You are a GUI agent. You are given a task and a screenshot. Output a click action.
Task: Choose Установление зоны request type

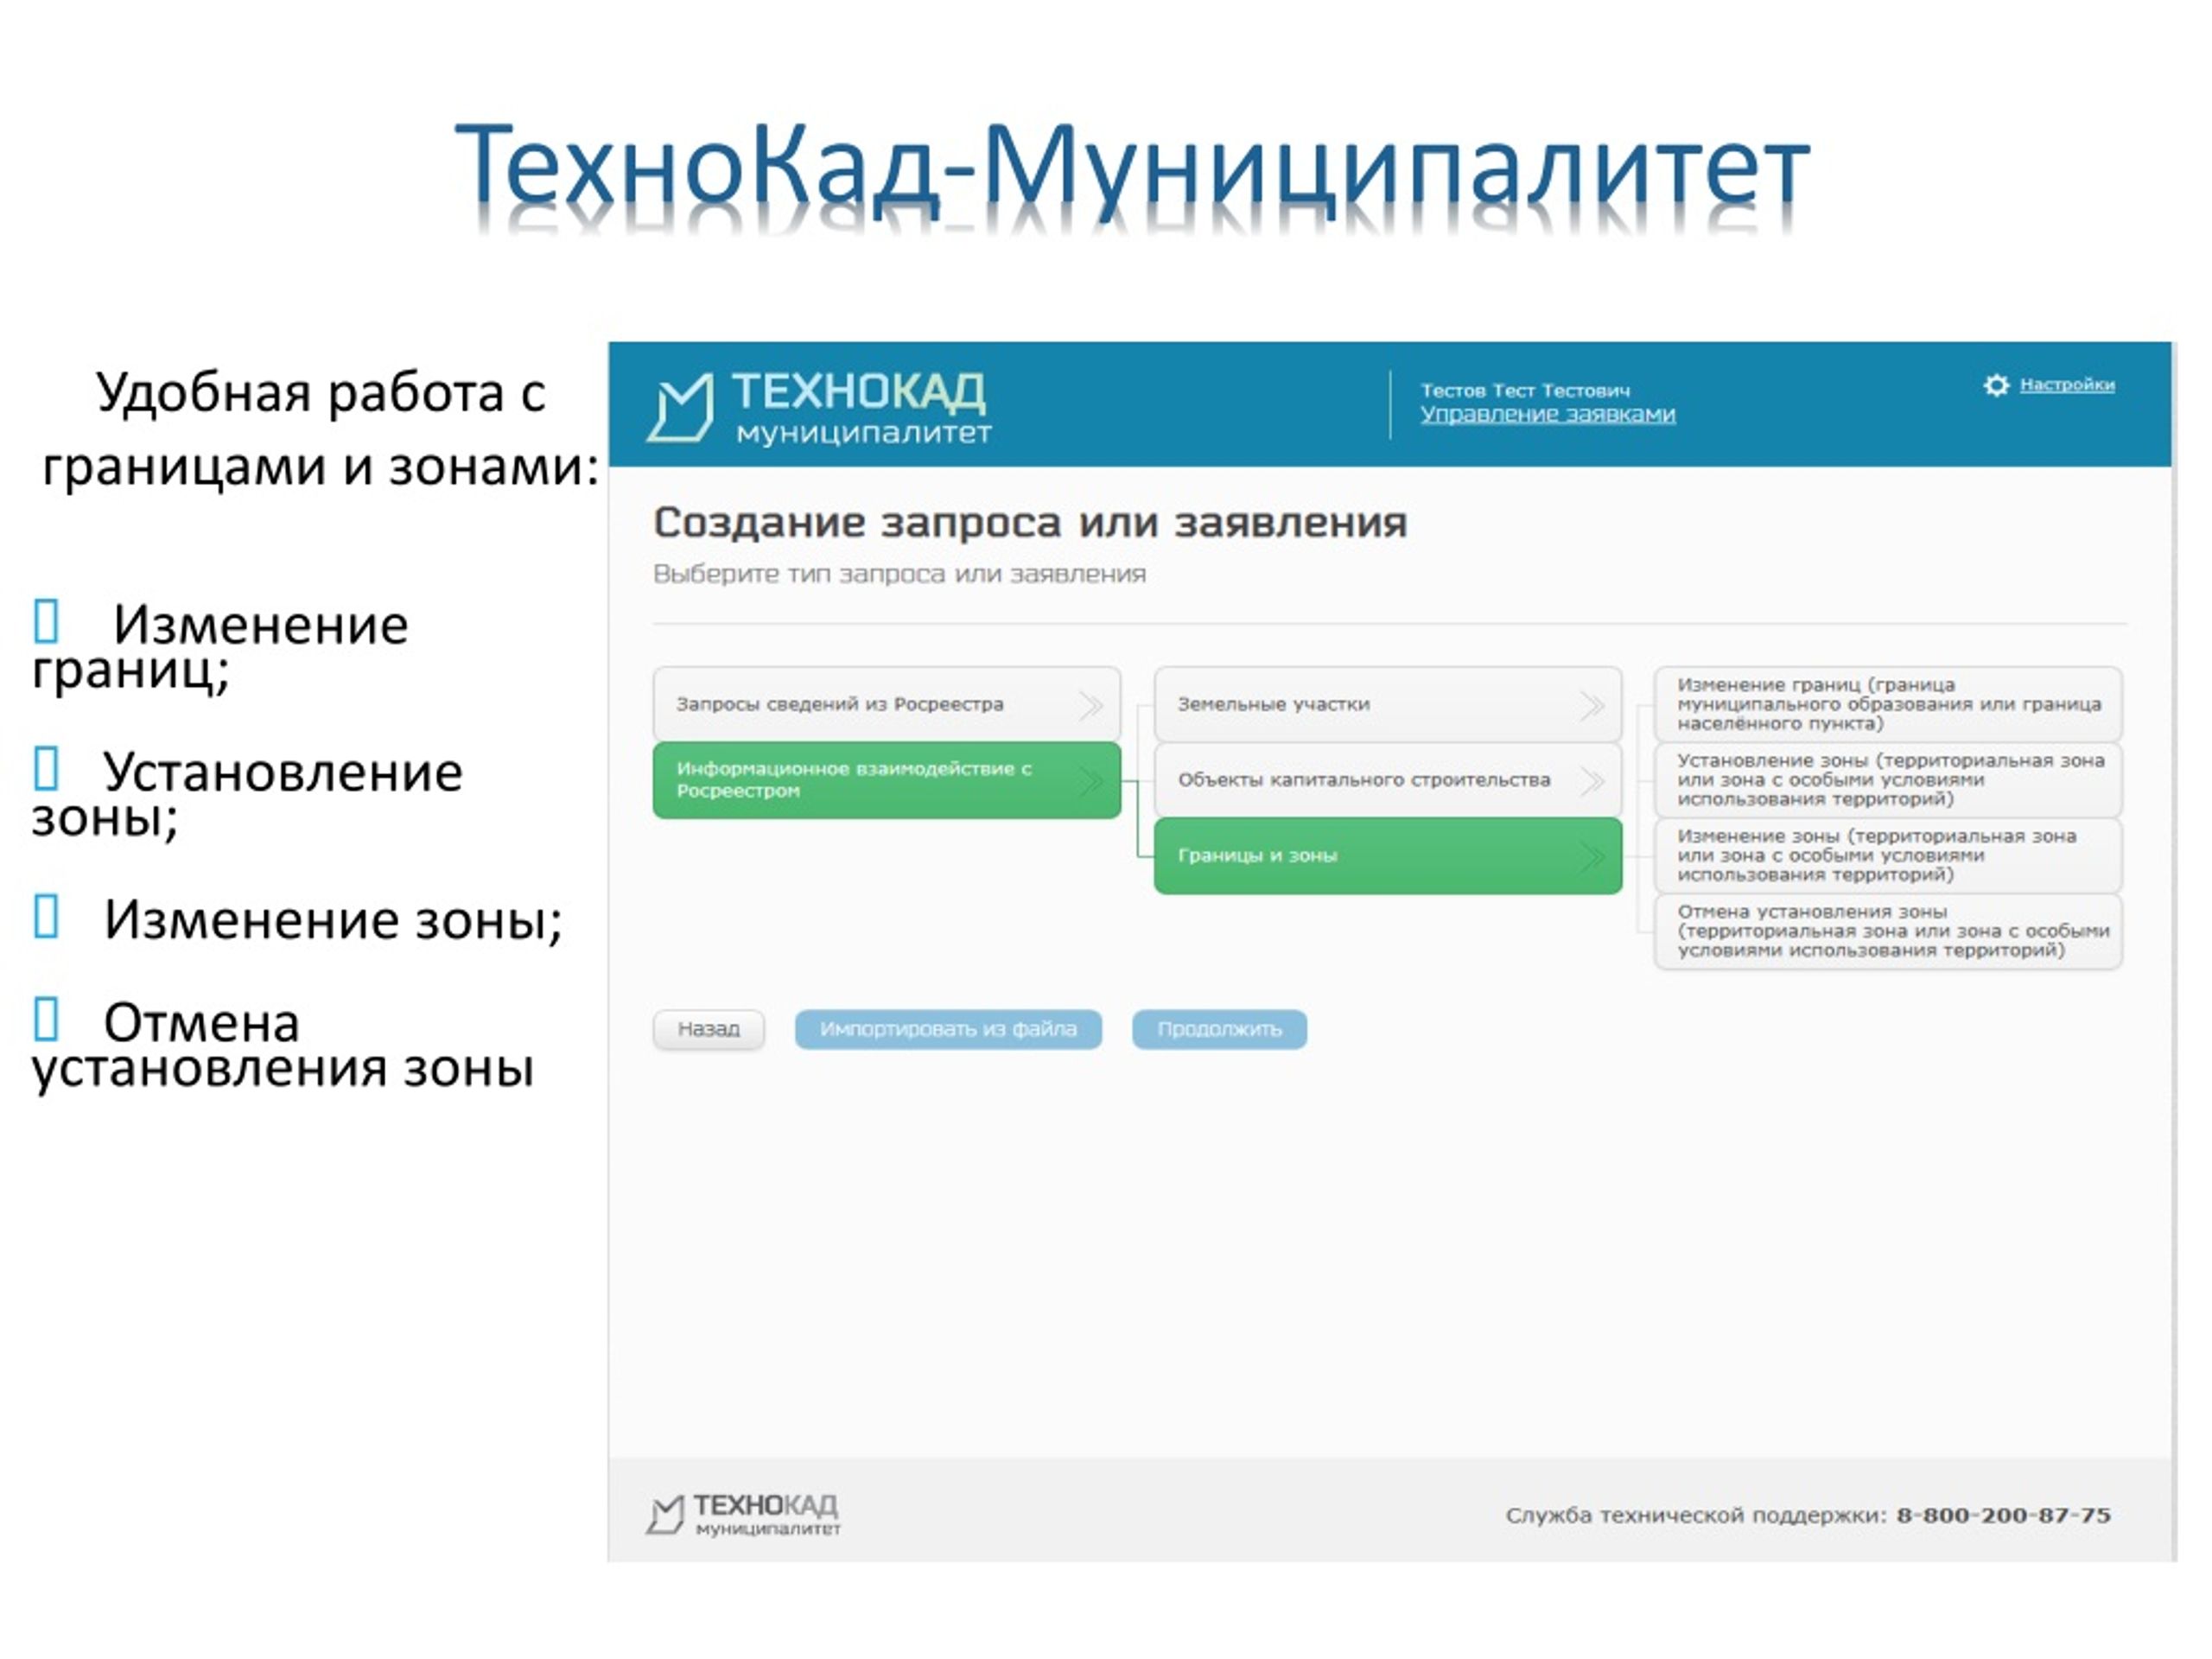(1888, 780)
